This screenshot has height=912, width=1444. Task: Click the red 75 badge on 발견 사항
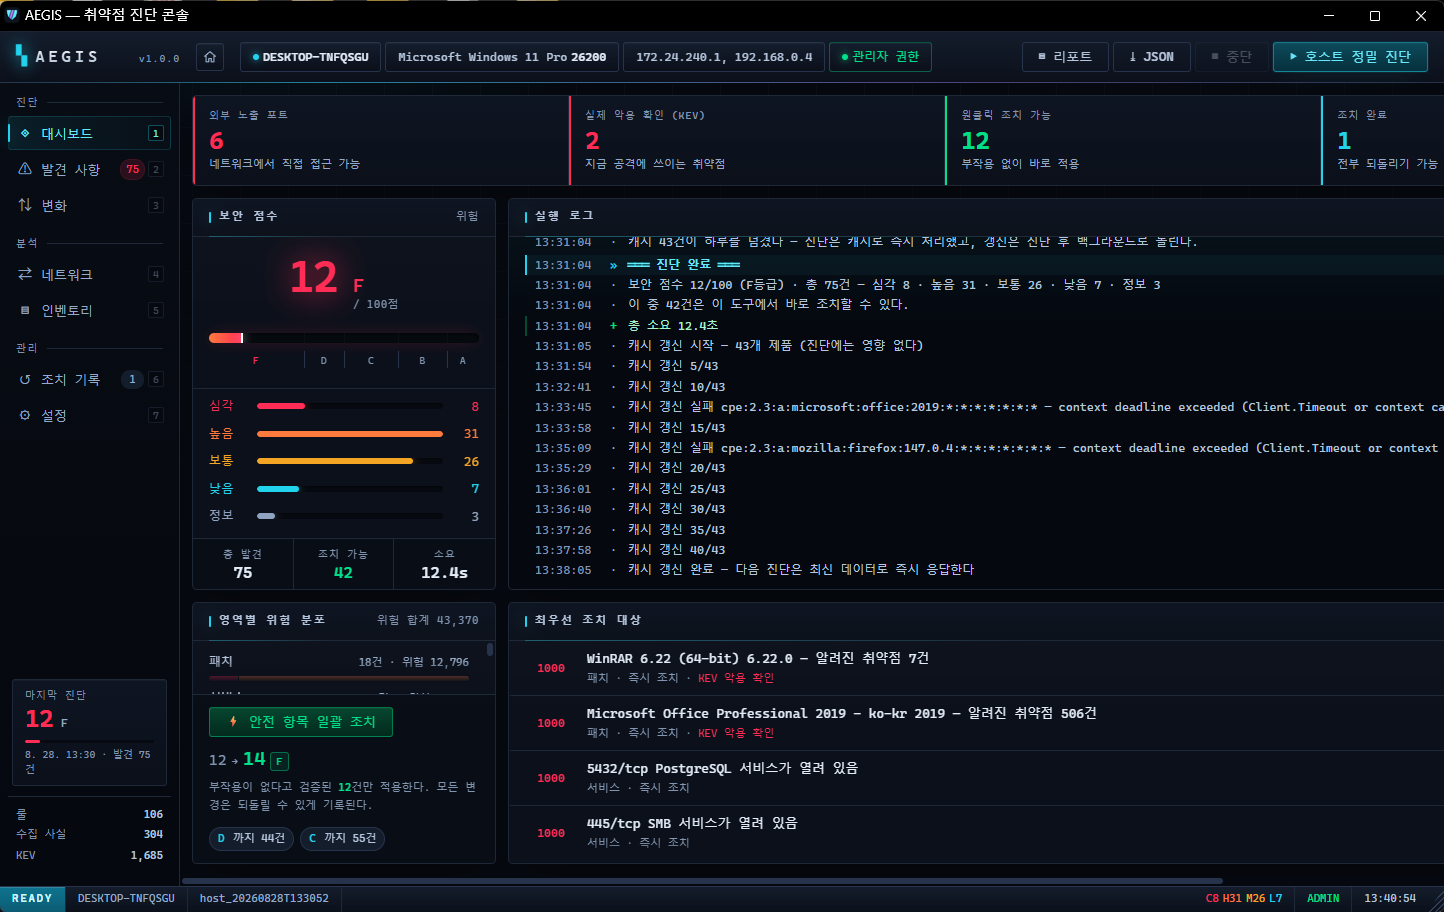[x=132, y=169]
